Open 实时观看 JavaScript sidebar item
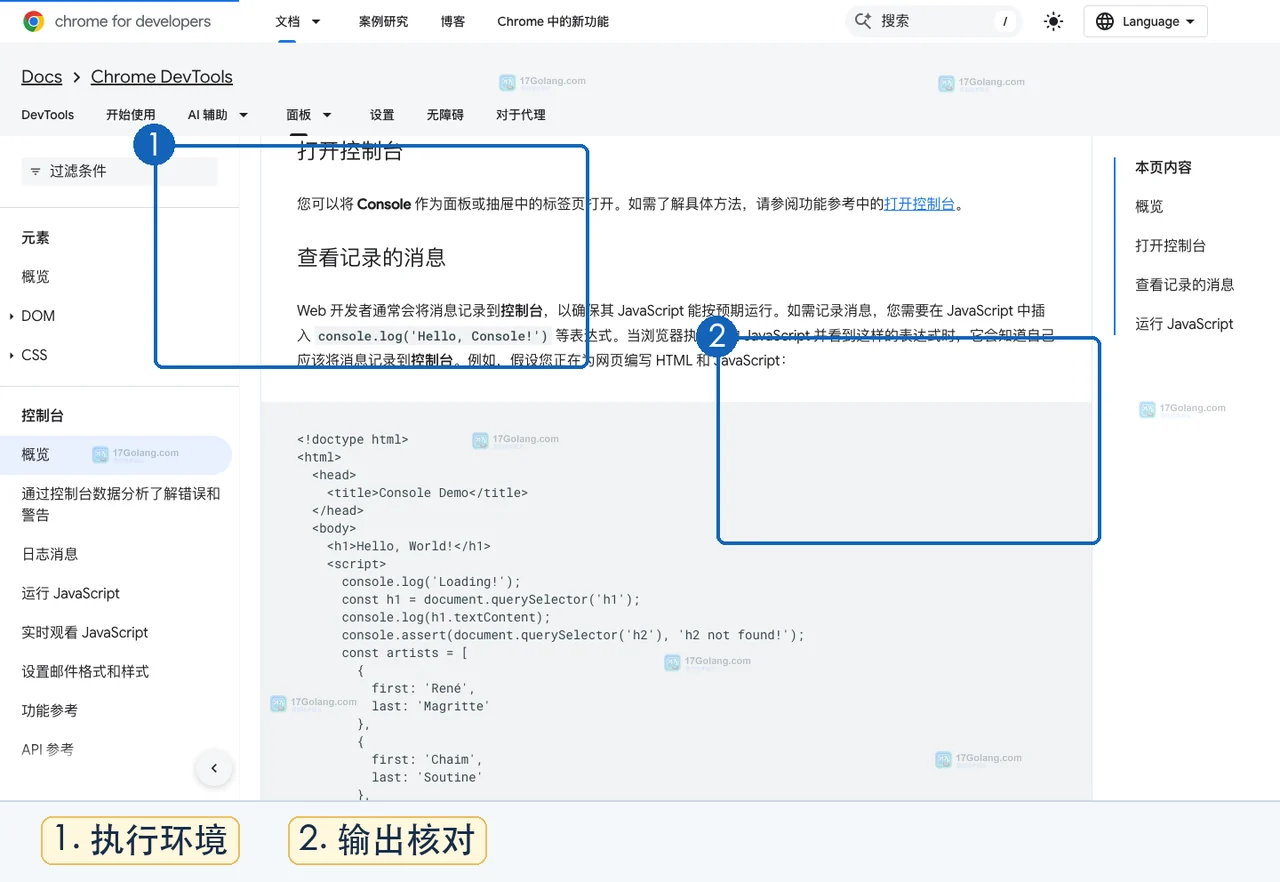This screenshot has width=1280, height=882. coord(85,632)
